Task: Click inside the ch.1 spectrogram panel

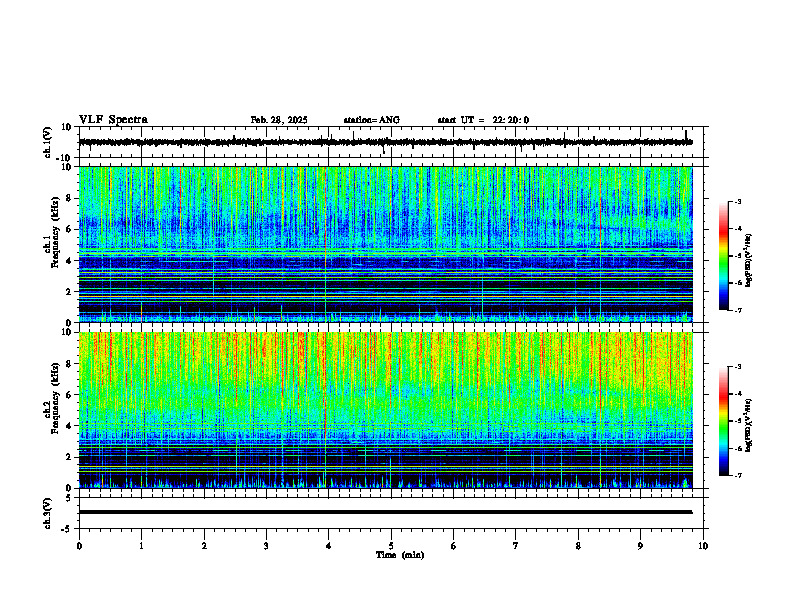Action: (x=386, y=244)
